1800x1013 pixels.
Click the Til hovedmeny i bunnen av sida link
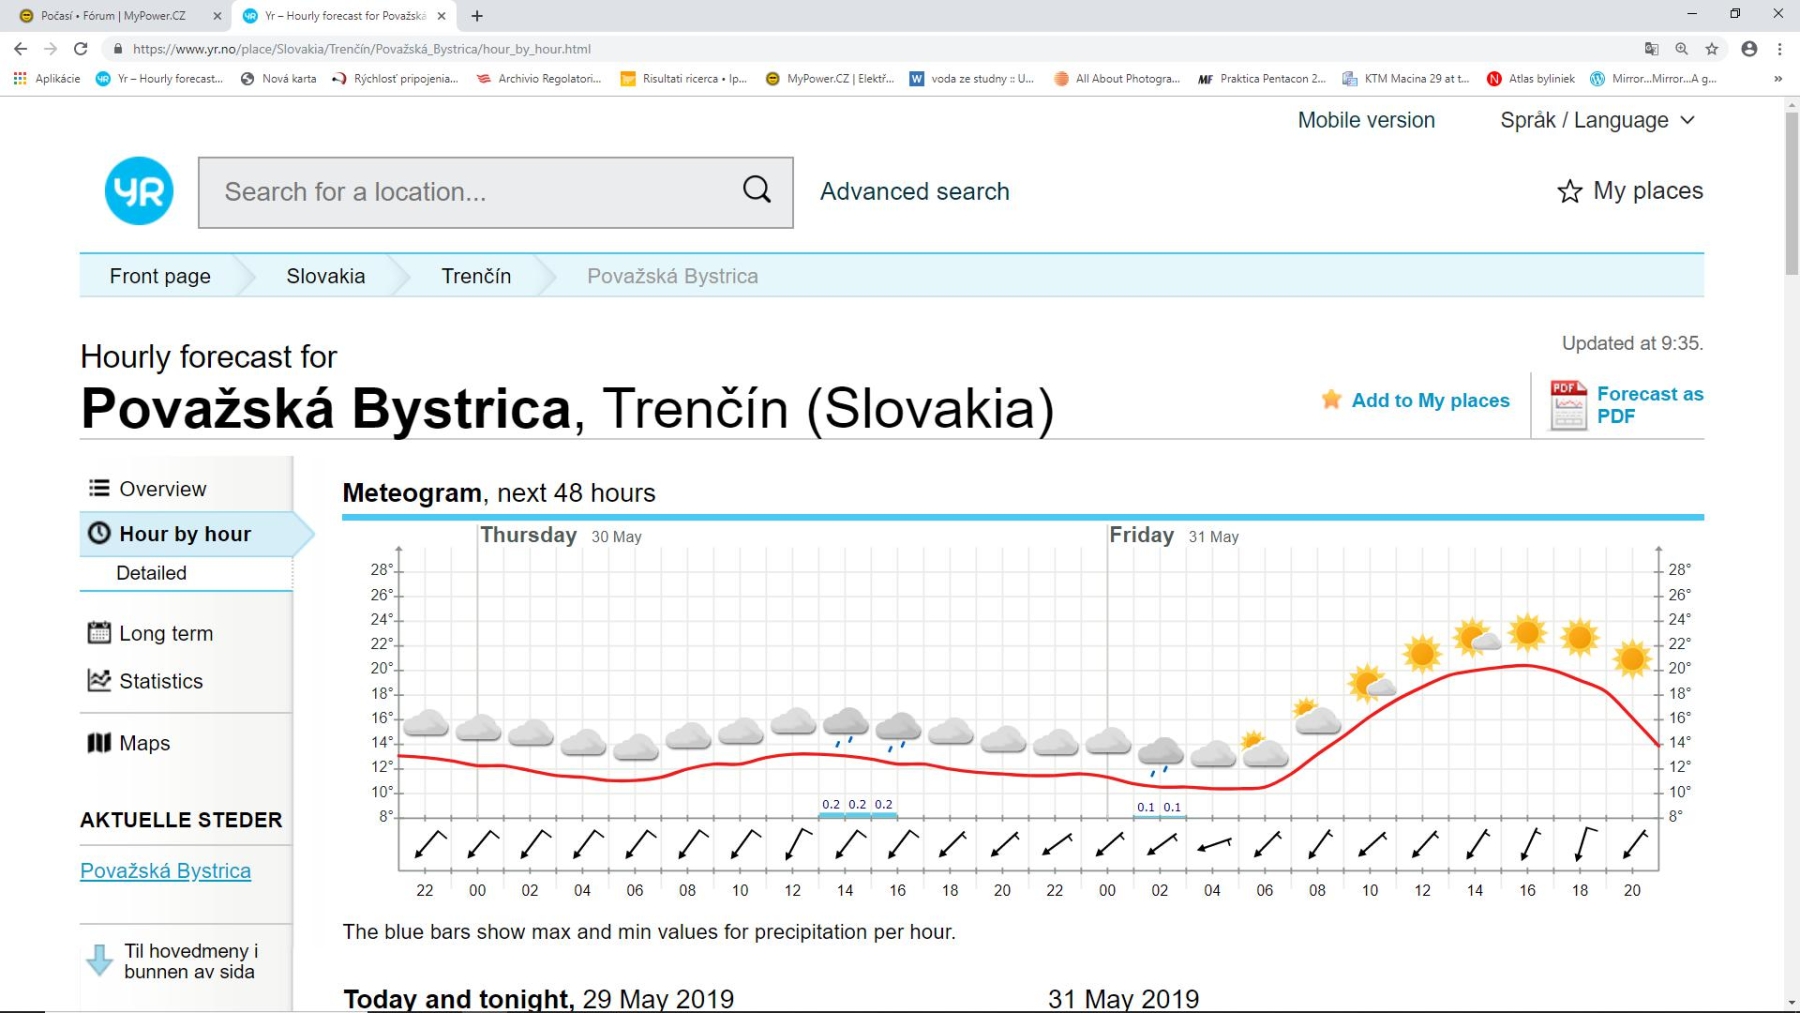(x=189, y=961)
